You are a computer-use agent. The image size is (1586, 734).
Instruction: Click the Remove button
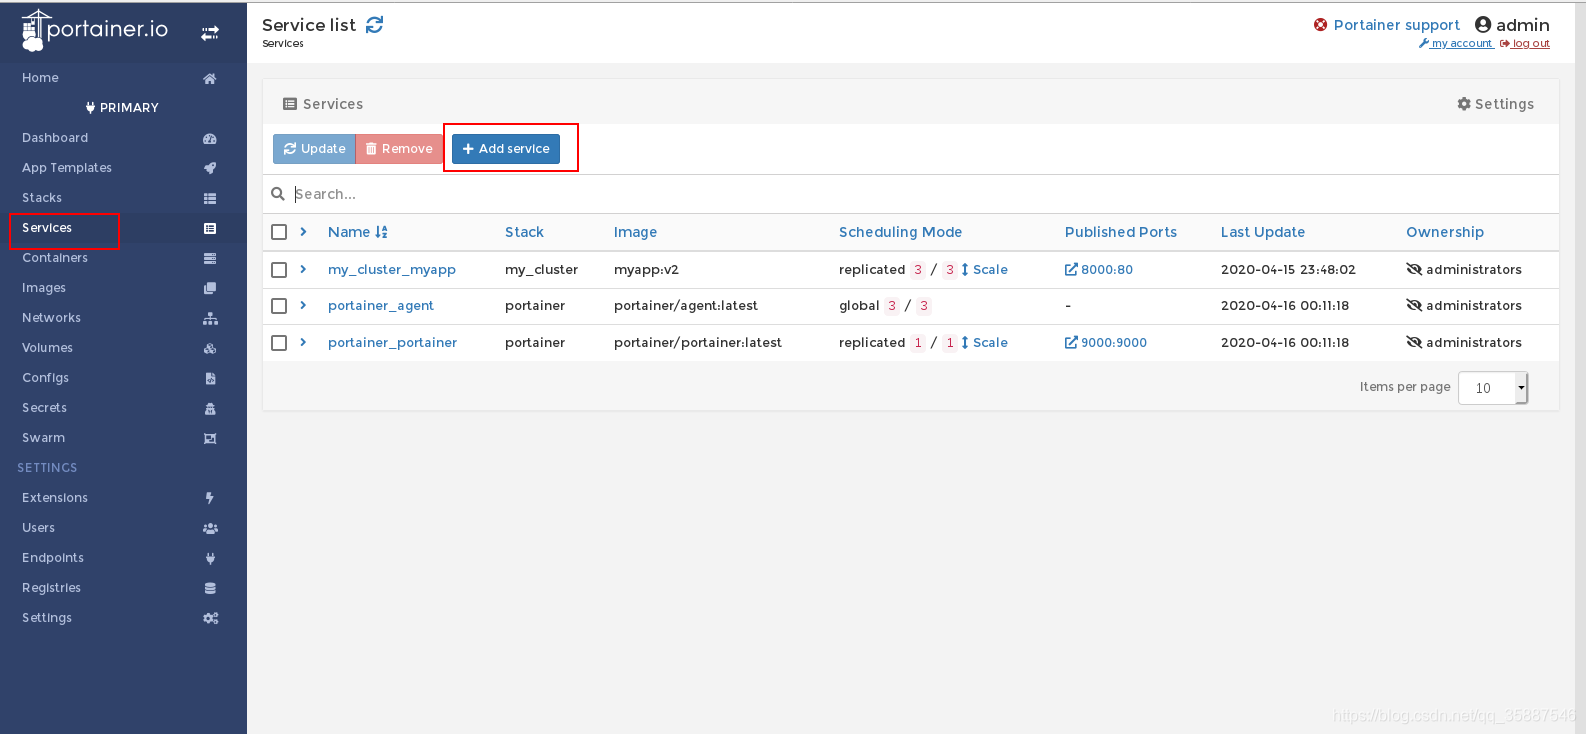point(399,149)
